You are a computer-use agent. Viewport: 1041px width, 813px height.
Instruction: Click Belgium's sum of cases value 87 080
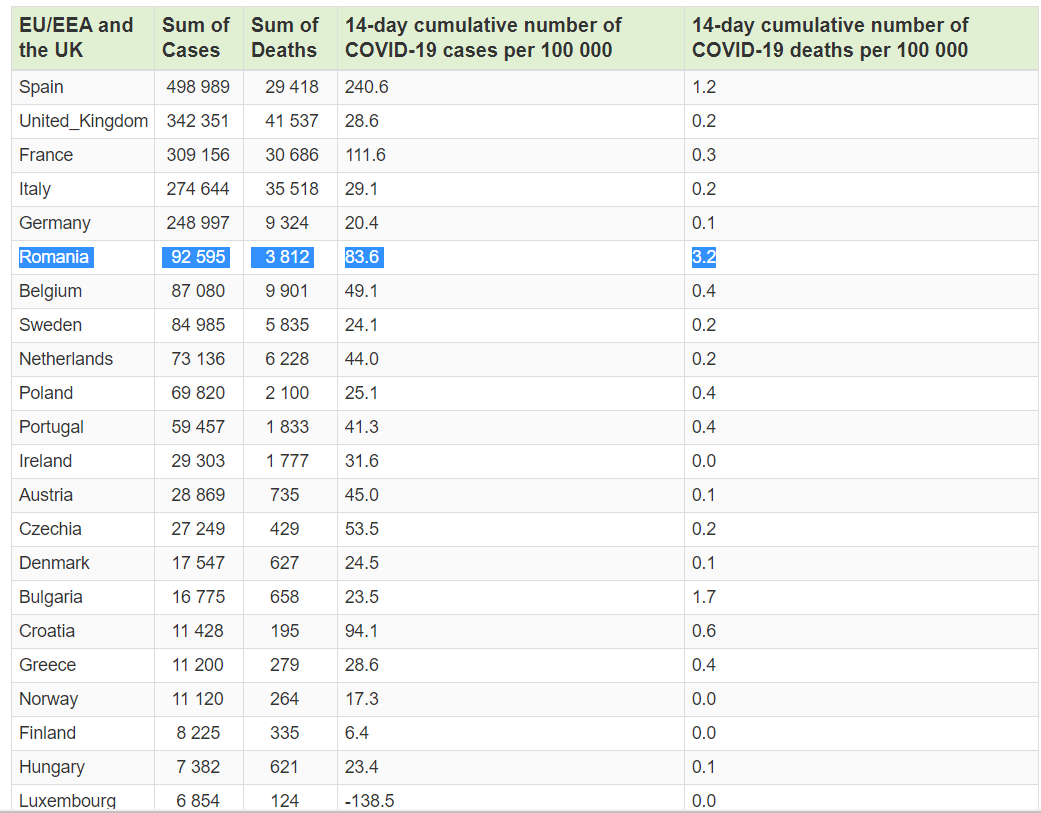coord(198,291)
